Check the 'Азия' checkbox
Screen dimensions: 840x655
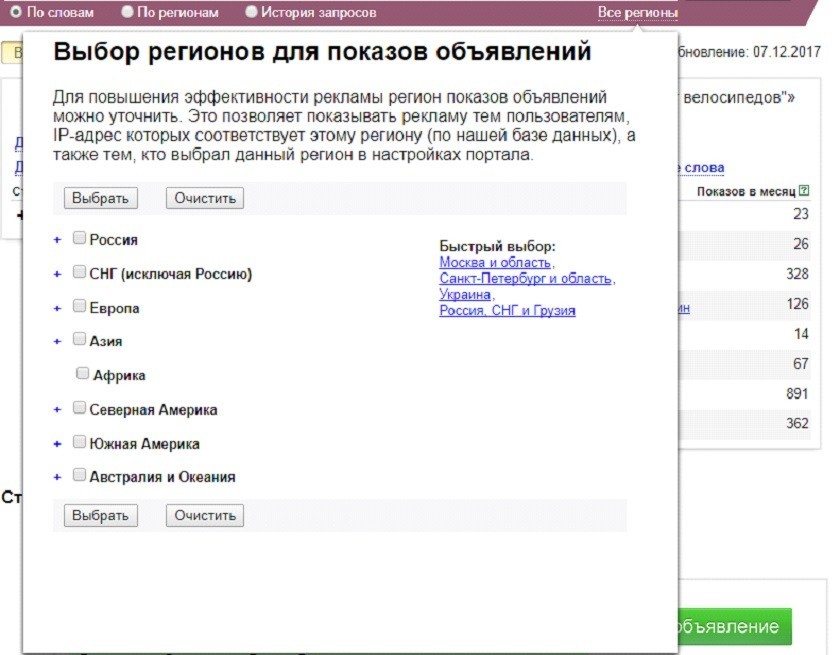tap(79, 339)
